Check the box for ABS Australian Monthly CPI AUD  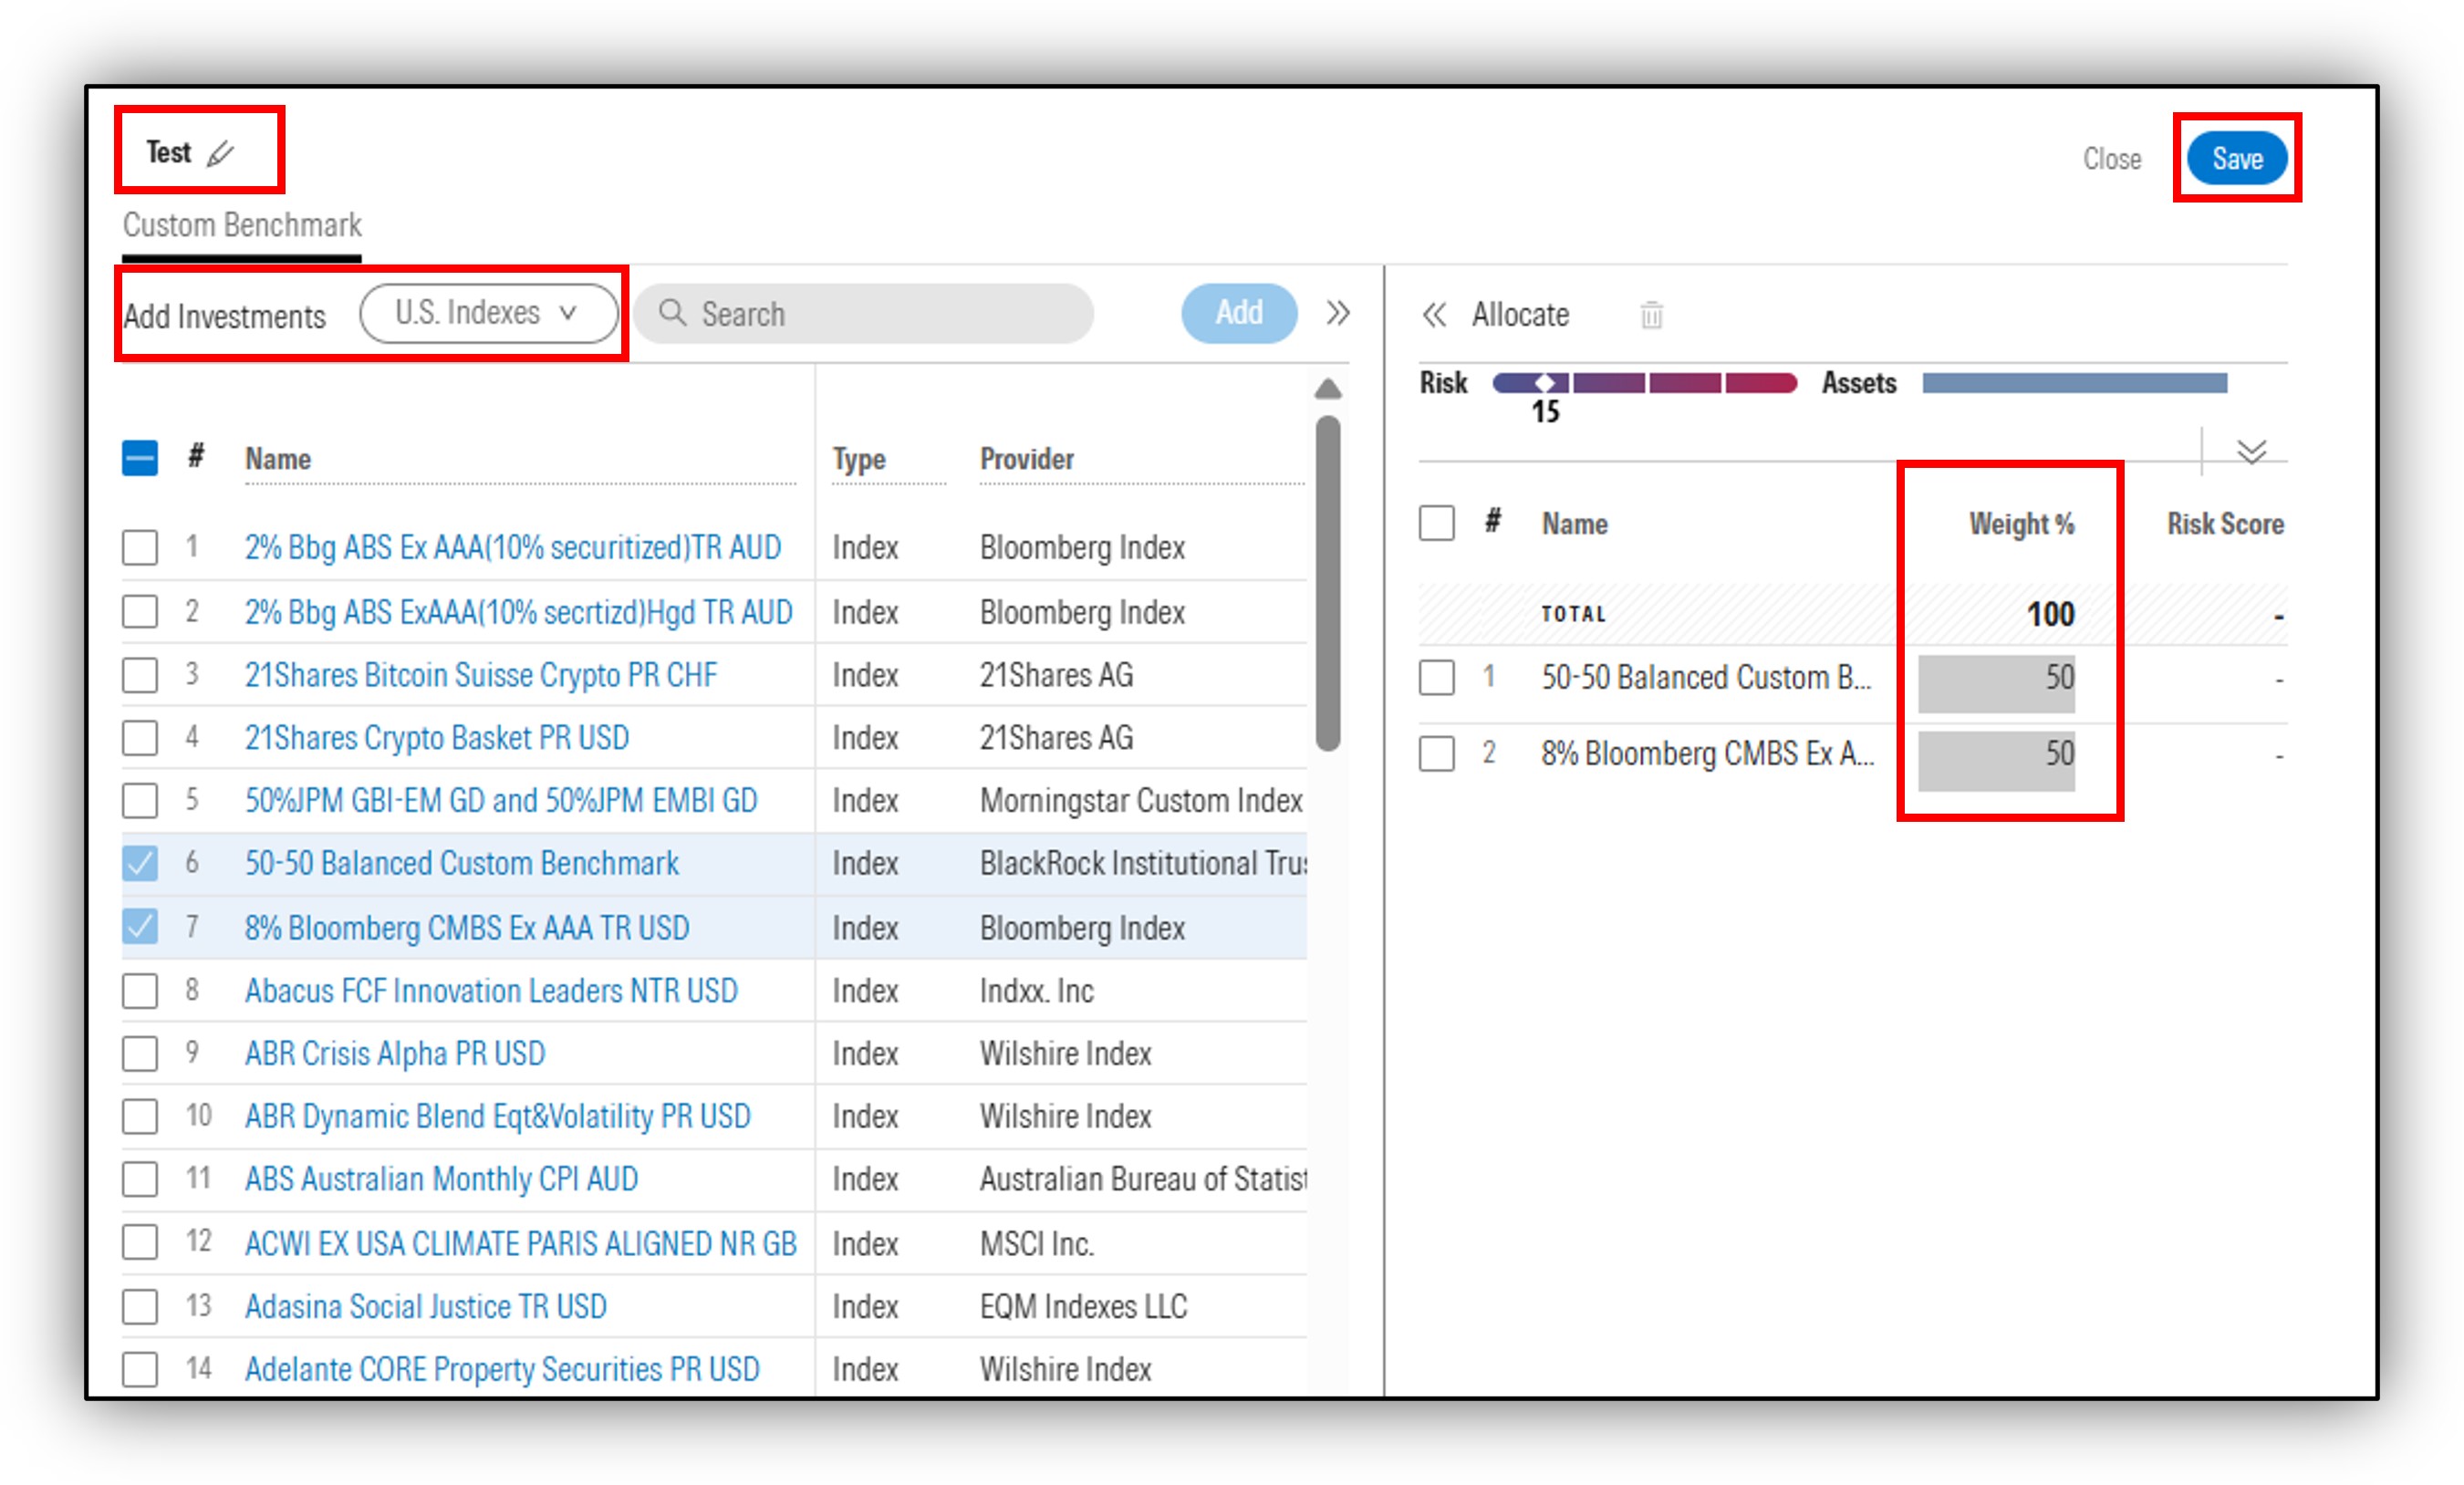point(140,1179)
